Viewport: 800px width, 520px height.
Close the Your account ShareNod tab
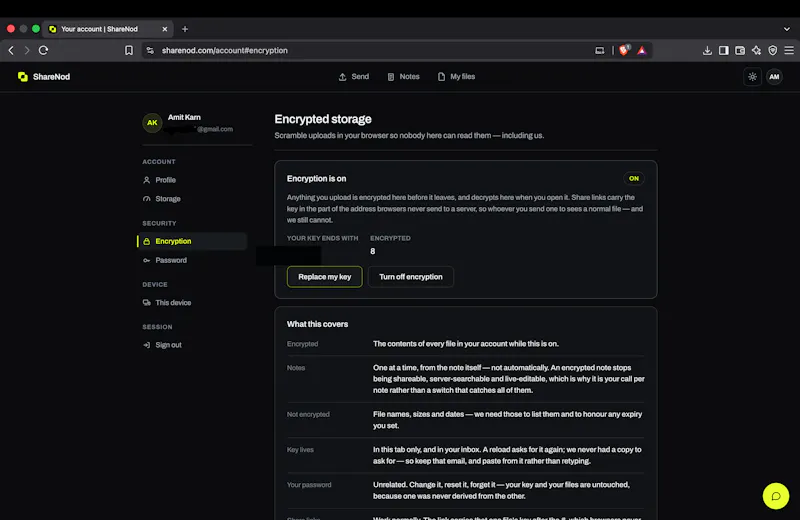pos(165,29)
